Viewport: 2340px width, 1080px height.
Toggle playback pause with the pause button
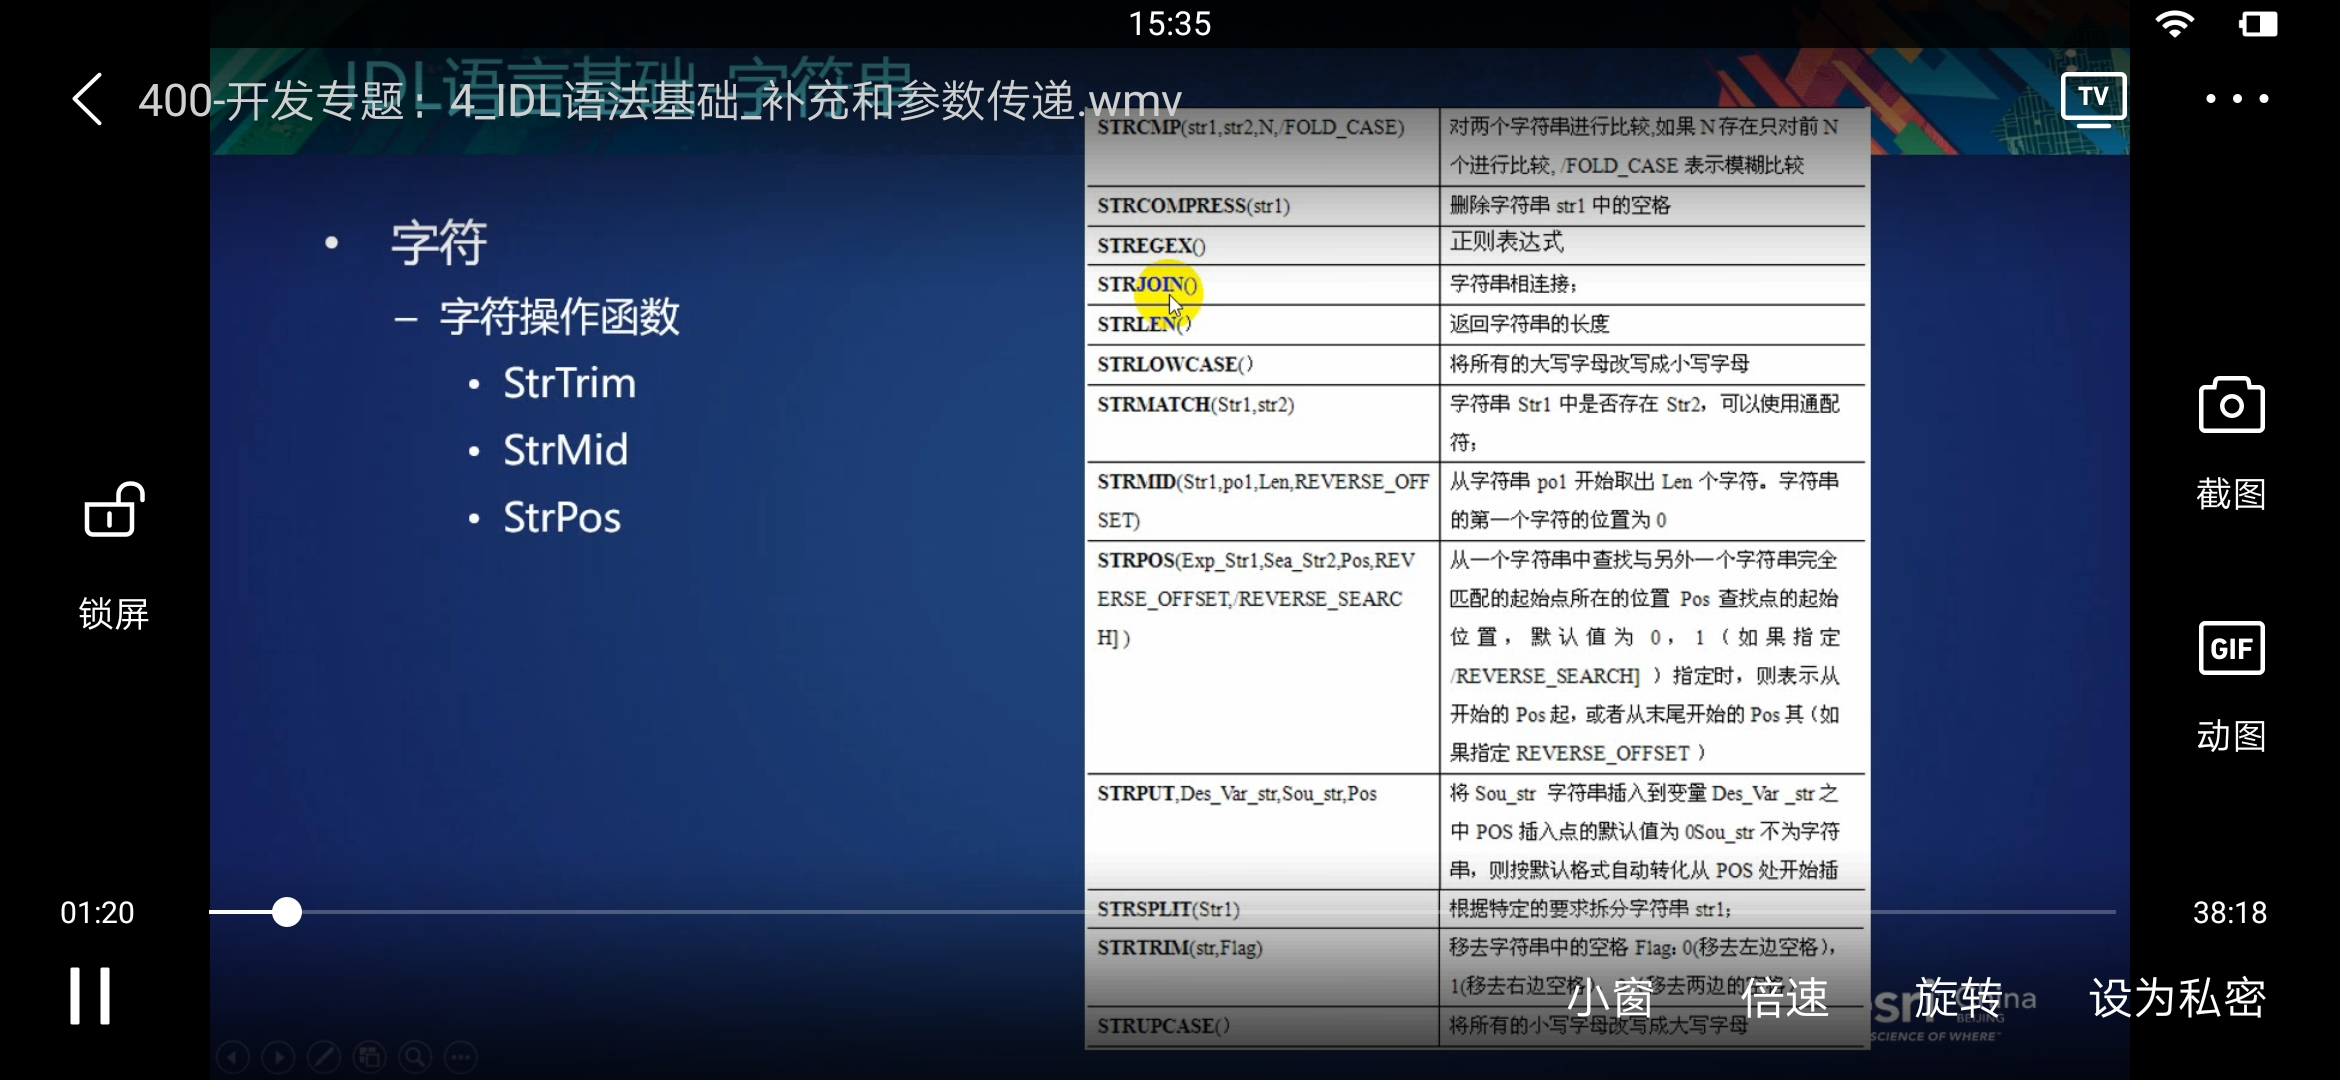(89, 996)
